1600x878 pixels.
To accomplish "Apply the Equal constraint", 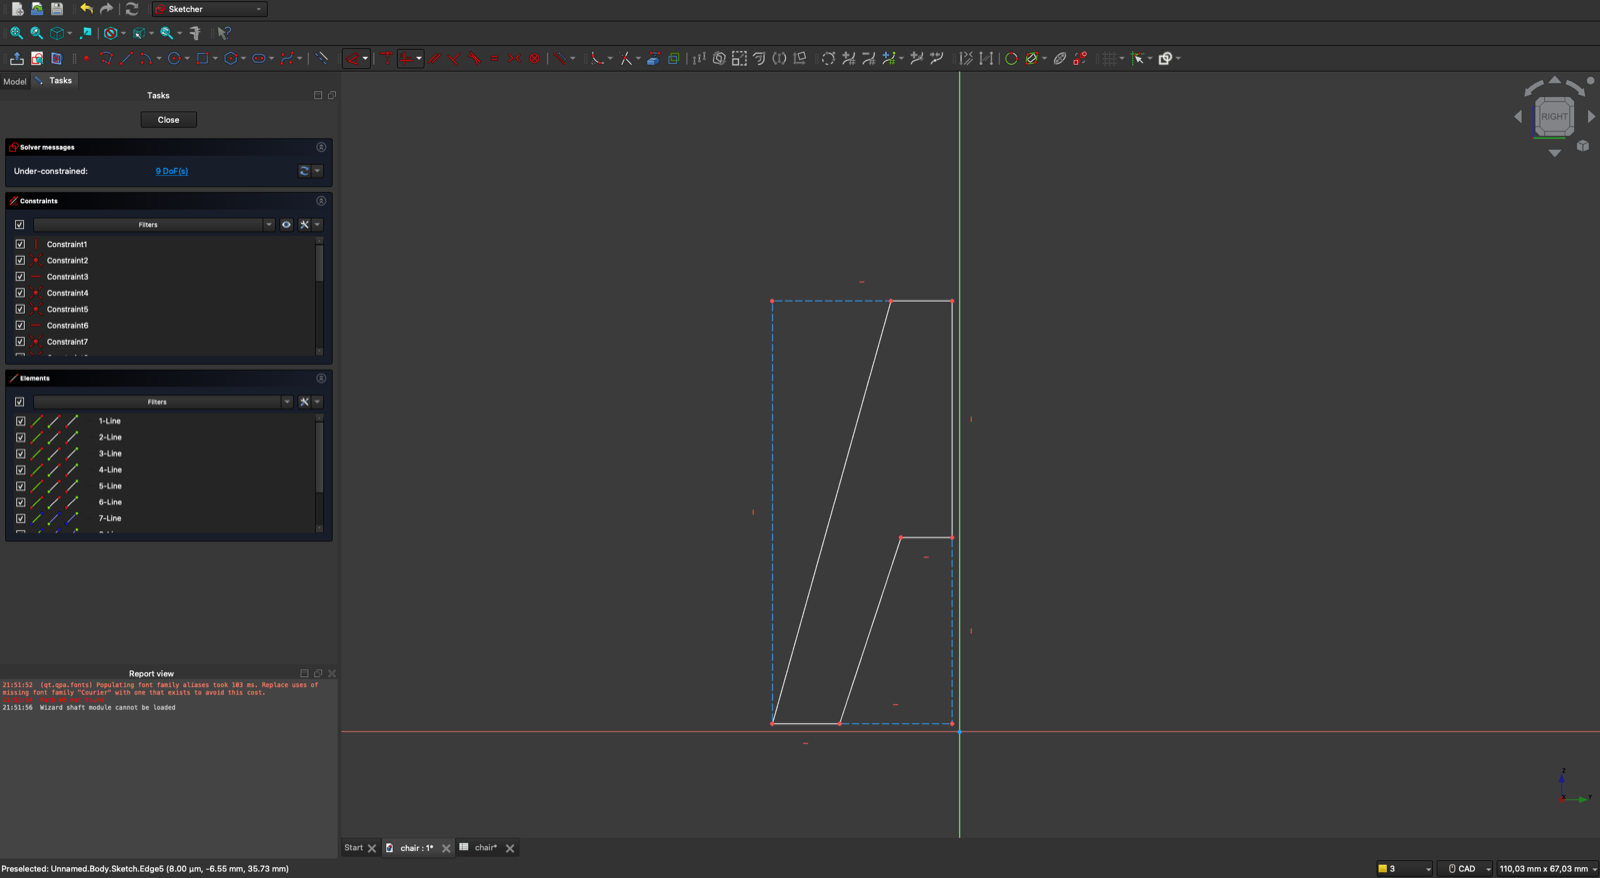I will click(x=495, y=58).
